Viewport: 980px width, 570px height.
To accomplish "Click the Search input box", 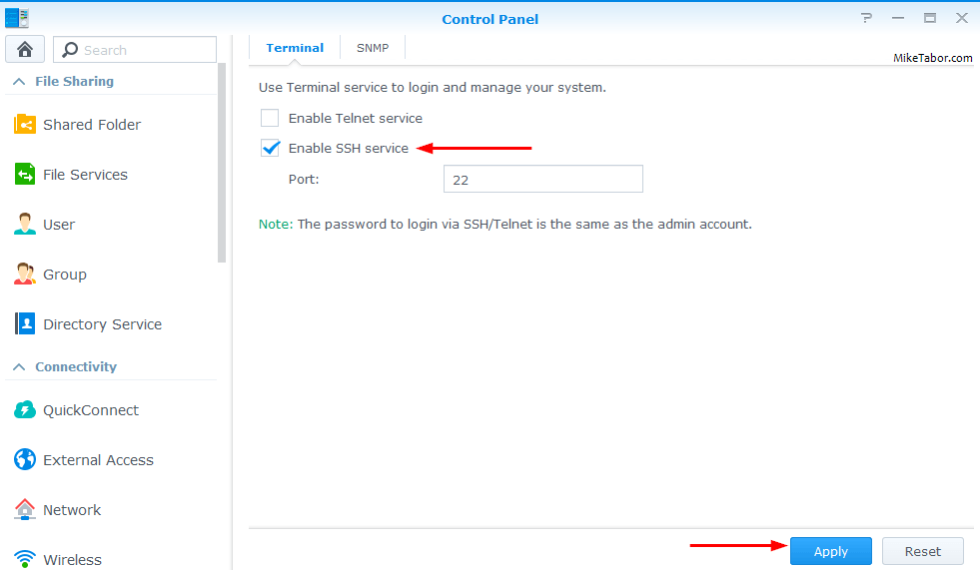I will 135,49.
